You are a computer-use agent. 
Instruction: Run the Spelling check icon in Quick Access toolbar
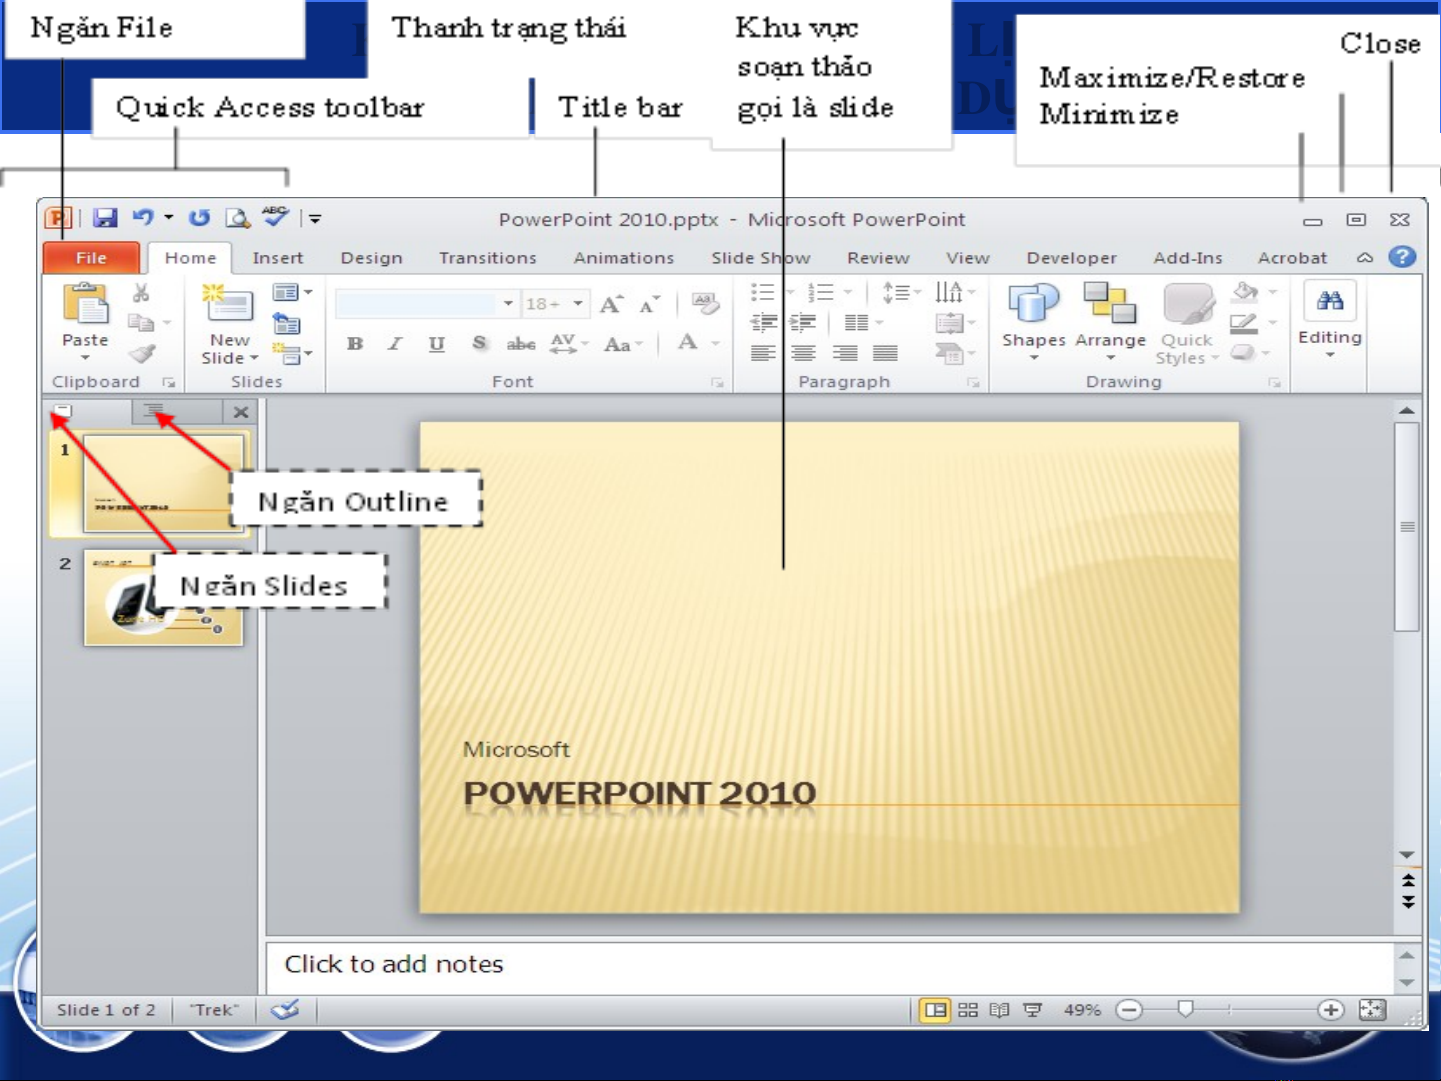point(275,216)
